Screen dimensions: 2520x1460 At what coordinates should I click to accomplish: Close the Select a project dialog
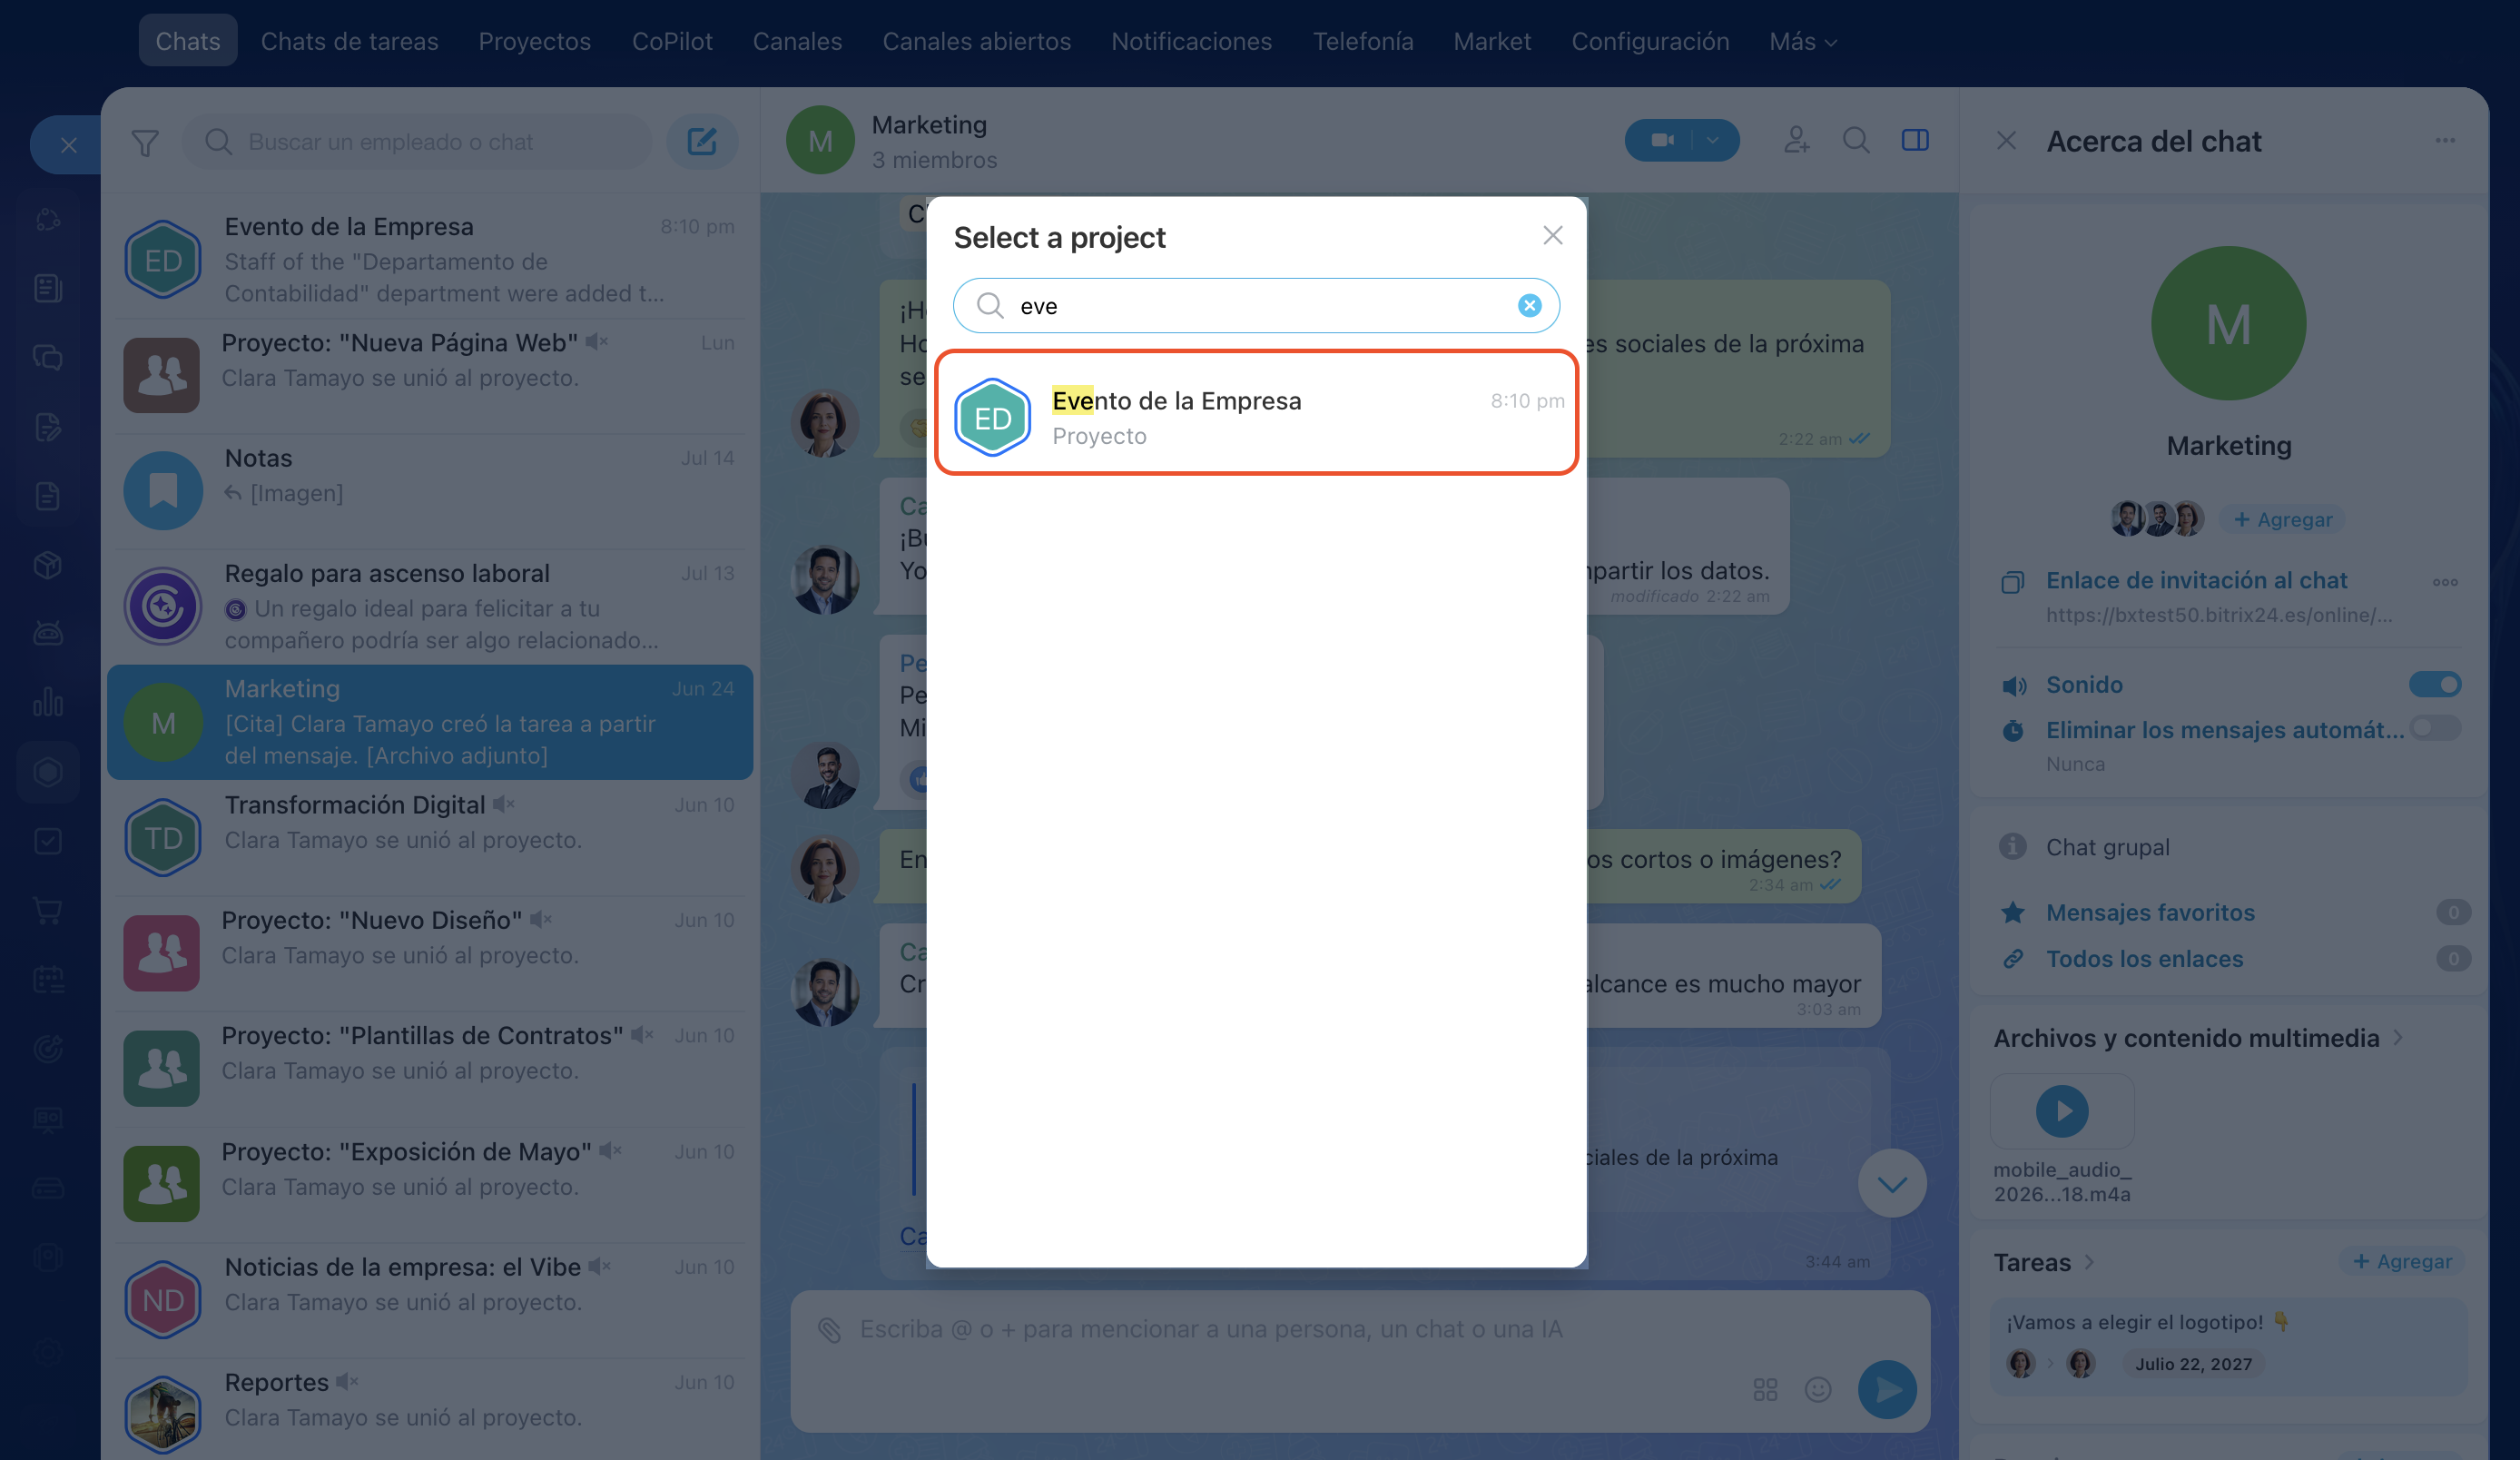click(1552, 236)
